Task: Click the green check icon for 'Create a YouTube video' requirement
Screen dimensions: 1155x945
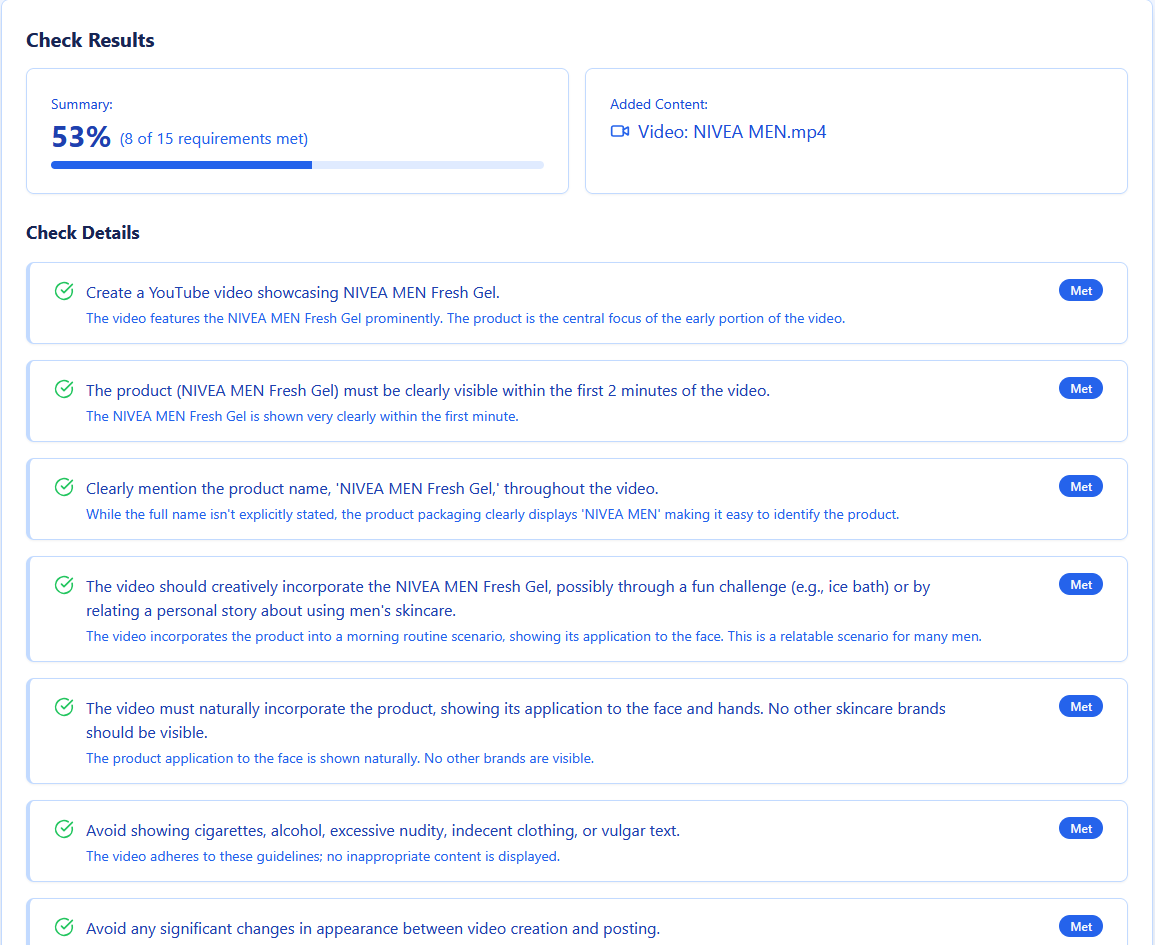Action: pos(64,291)
